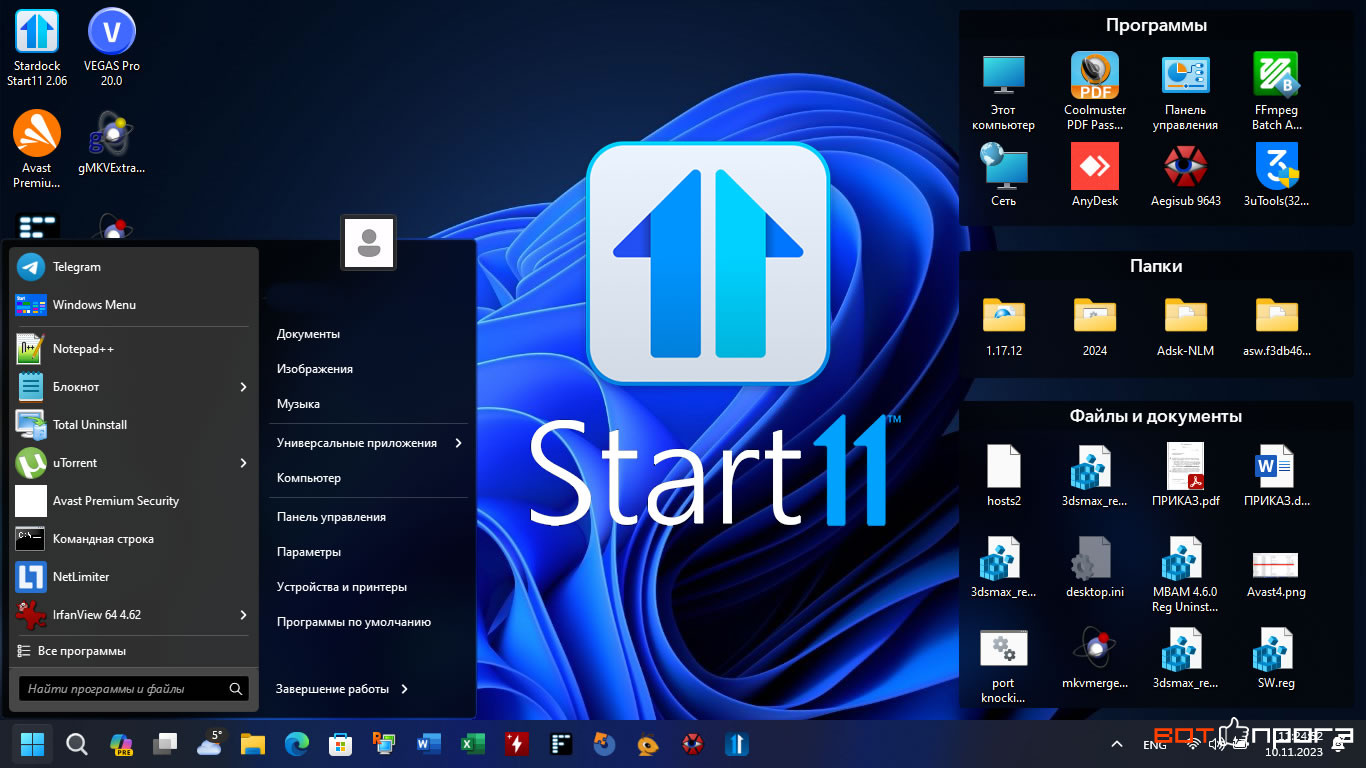This screenshot has height=768, width=1366.
Task: Select Этот компьютер icon in Программы fence
Action: point(1003,92)
